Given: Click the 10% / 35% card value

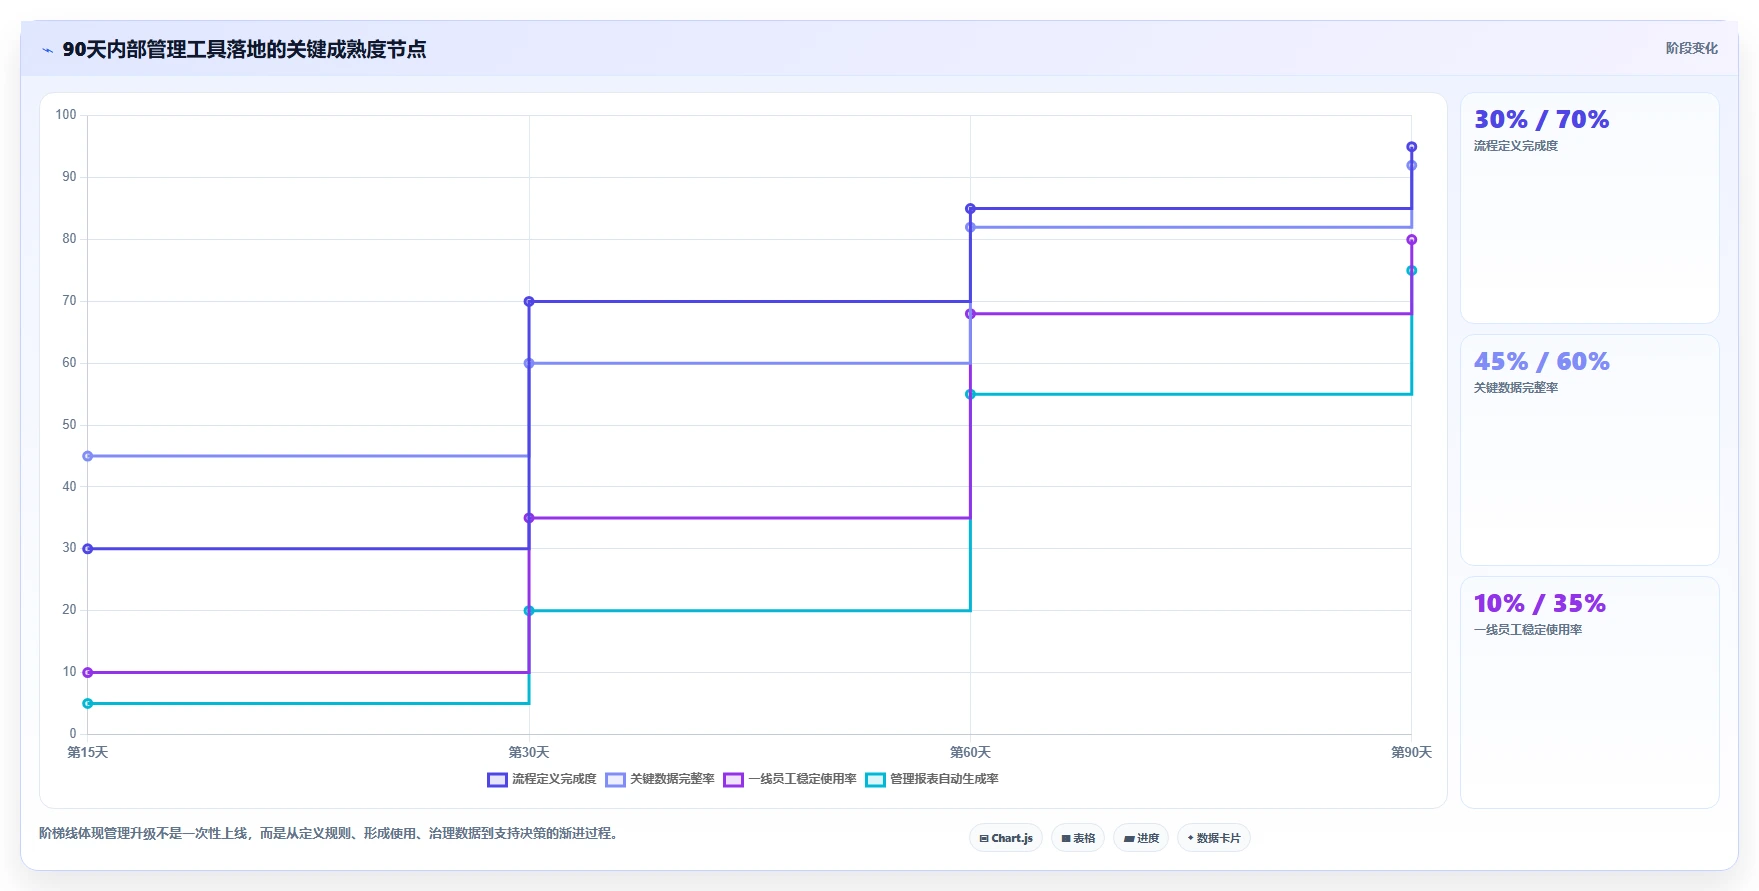Looking at the screenshot, I should [x=1539, y=604].
